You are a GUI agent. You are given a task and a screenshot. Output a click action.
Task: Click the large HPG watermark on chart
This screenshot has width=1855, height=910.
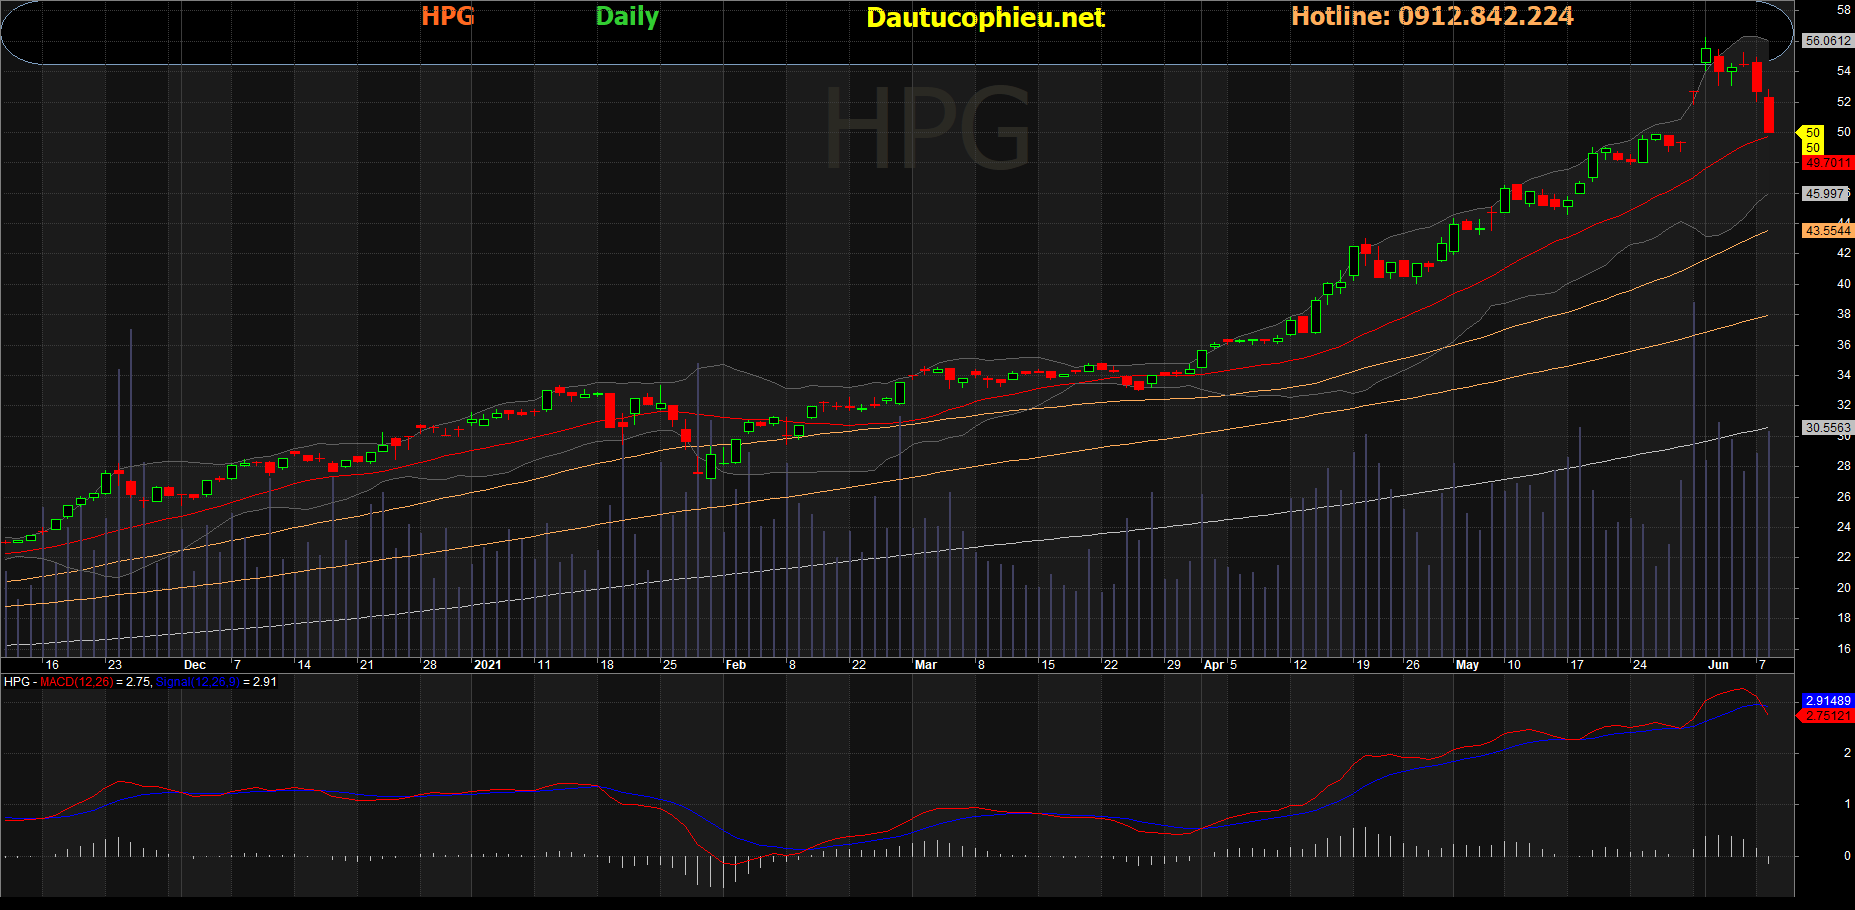coord(926,128)
